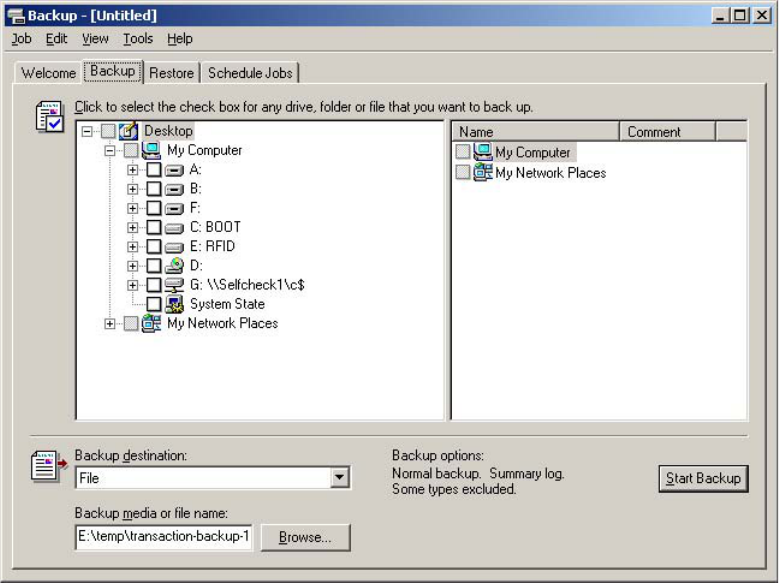Screen dimensions: 779x583
Task: Select the Backup tab
Action: (113, 71)
